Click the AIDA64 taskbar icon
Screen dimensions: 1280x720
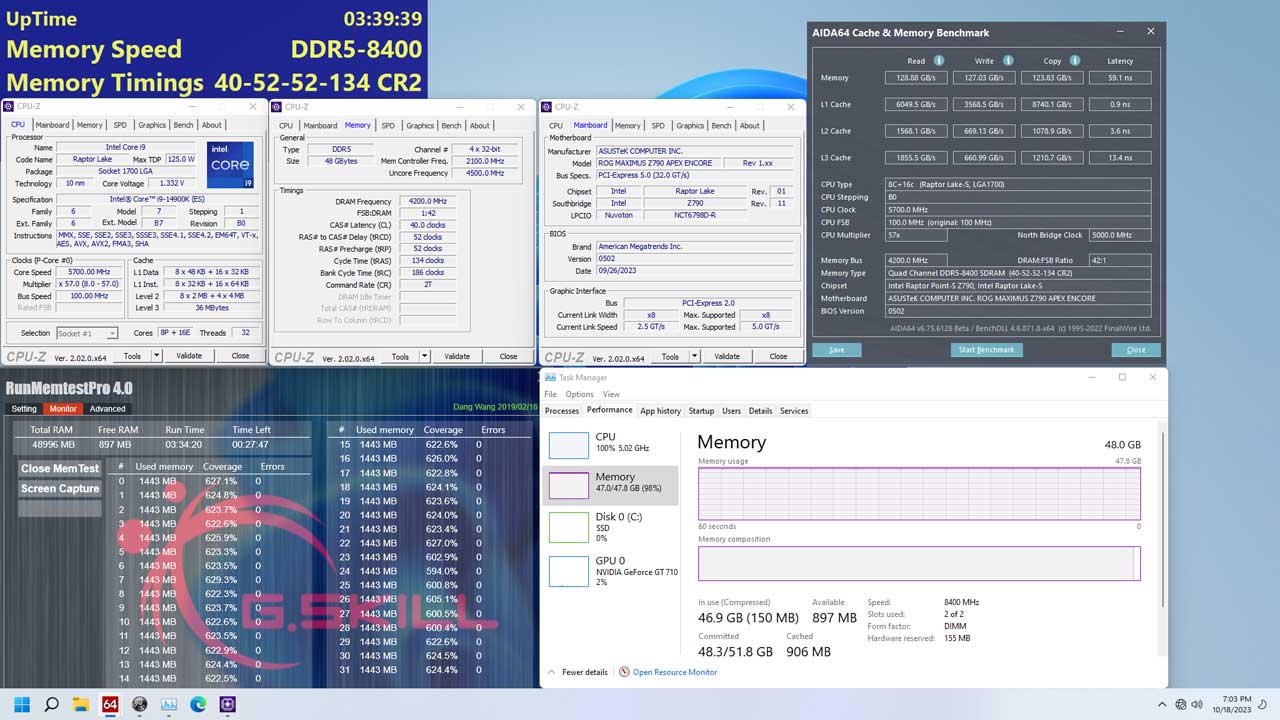point(110,704)
